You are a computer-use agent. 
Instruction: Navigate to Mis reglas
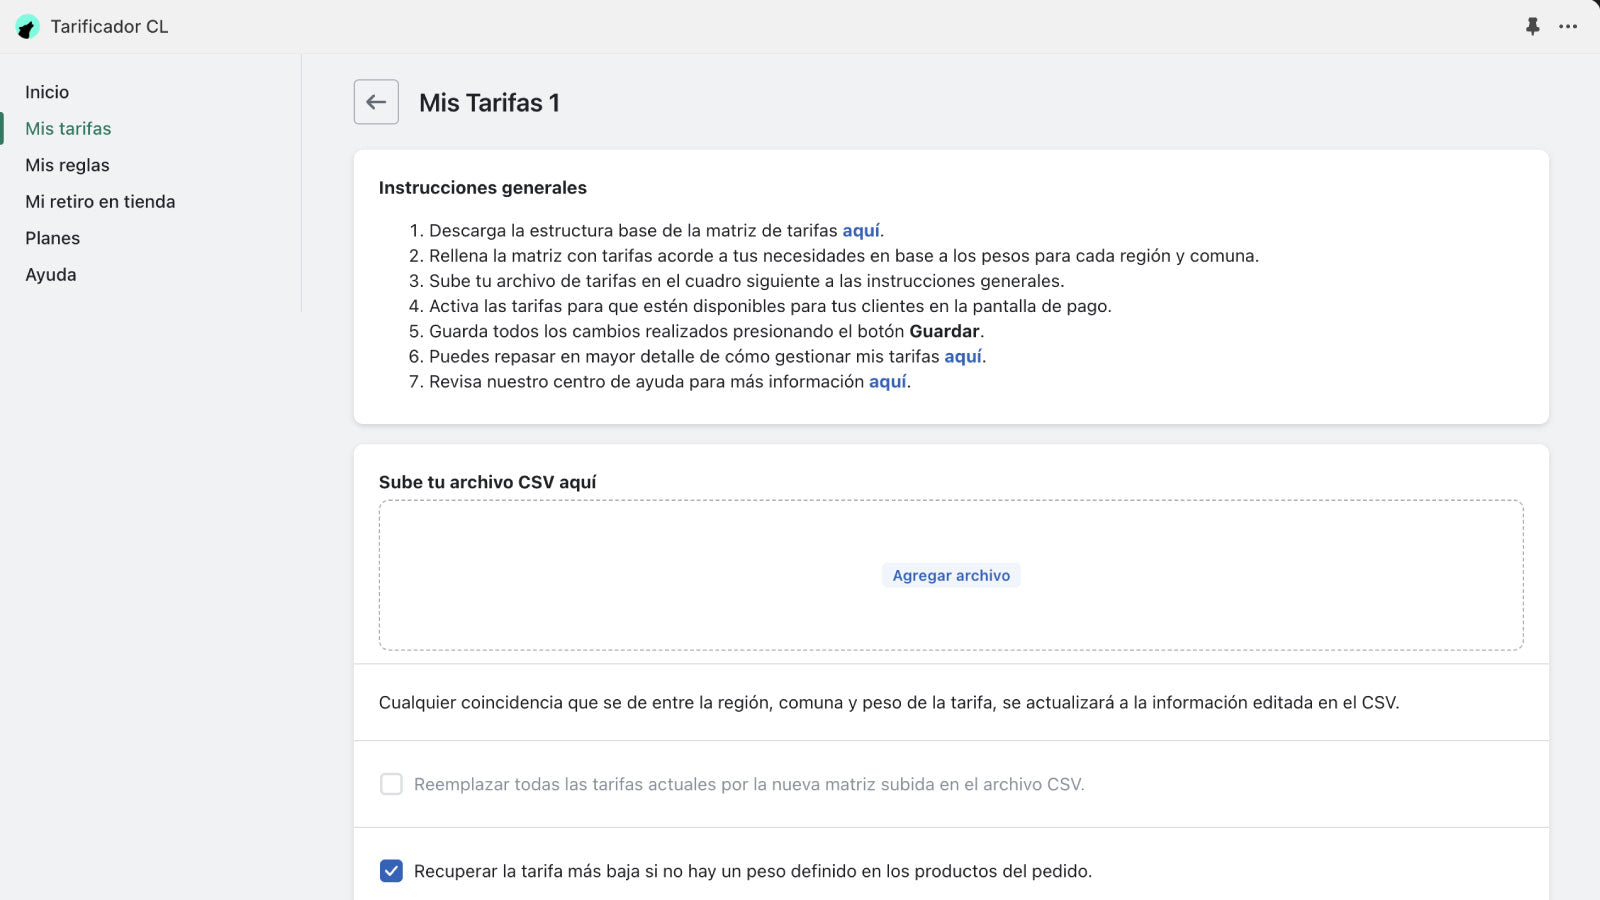67,165
